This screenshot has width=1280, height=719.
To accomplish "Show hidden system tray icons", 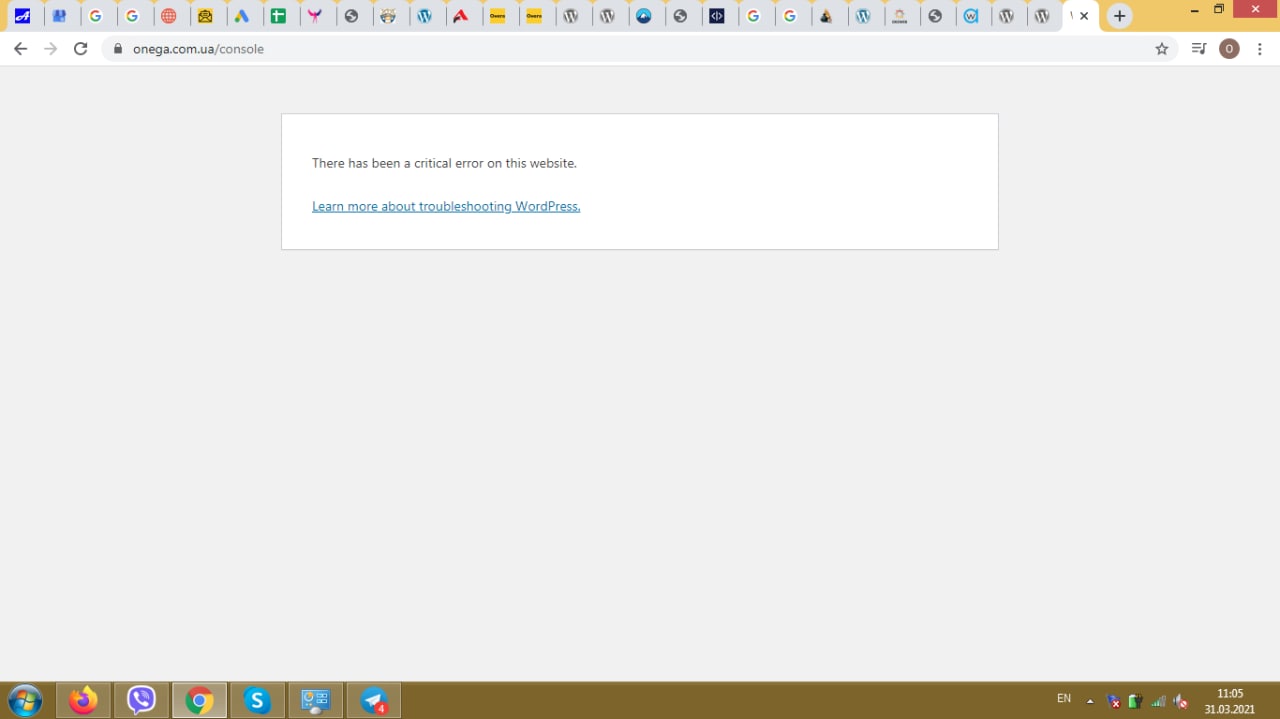I will coord(1090,701).
